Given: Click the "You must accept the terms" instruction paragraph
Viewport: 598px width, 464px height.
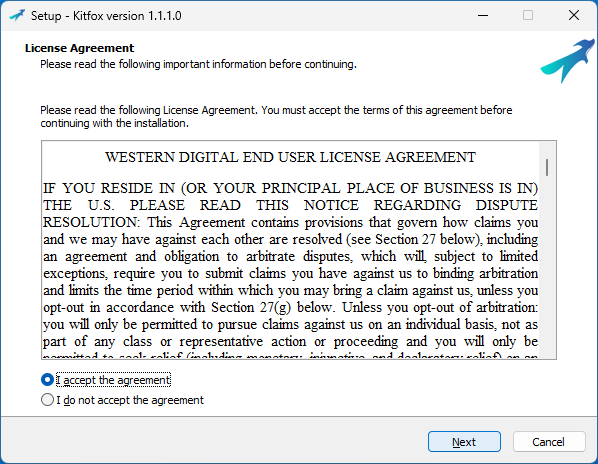Looking at the screenshot, I should click(x=276, y=117).
